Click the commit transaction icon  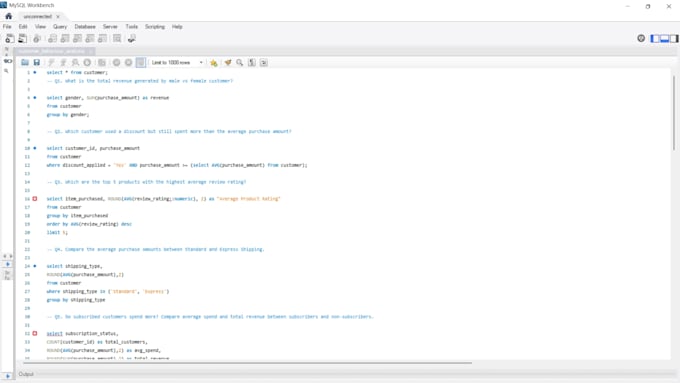coord(116,62)
